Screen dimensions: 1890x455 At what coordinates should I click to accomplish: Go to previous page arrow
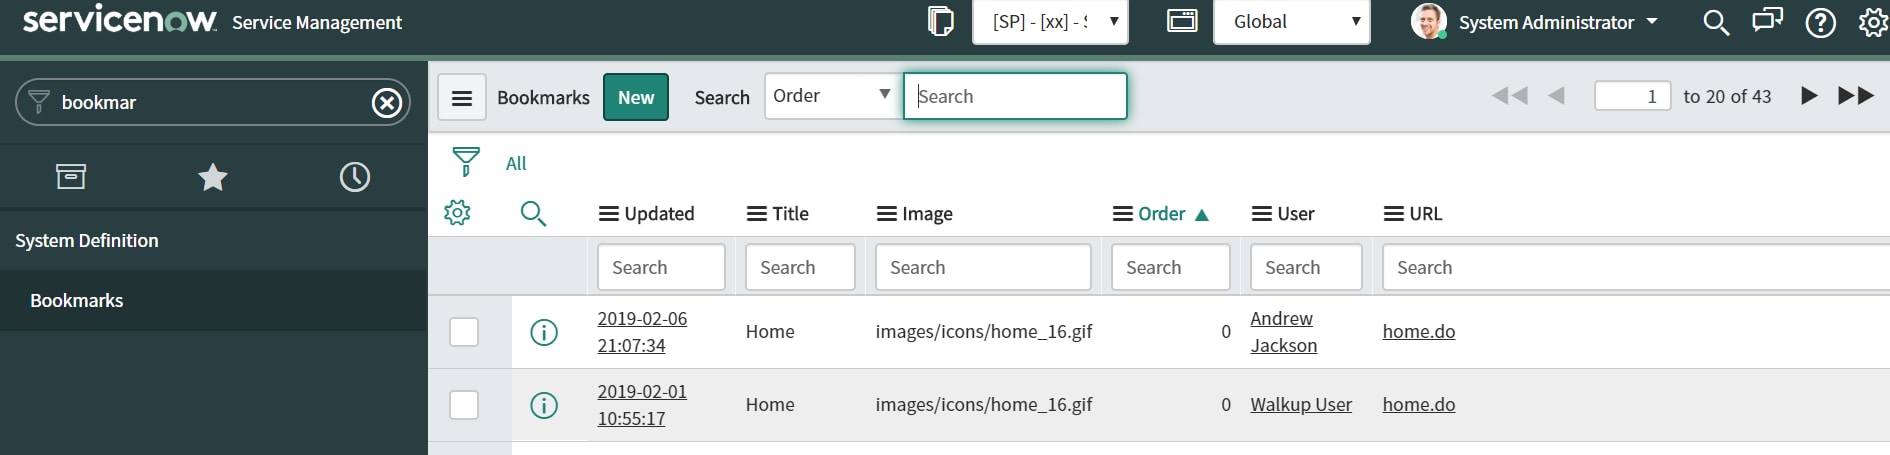(1556, 96)
